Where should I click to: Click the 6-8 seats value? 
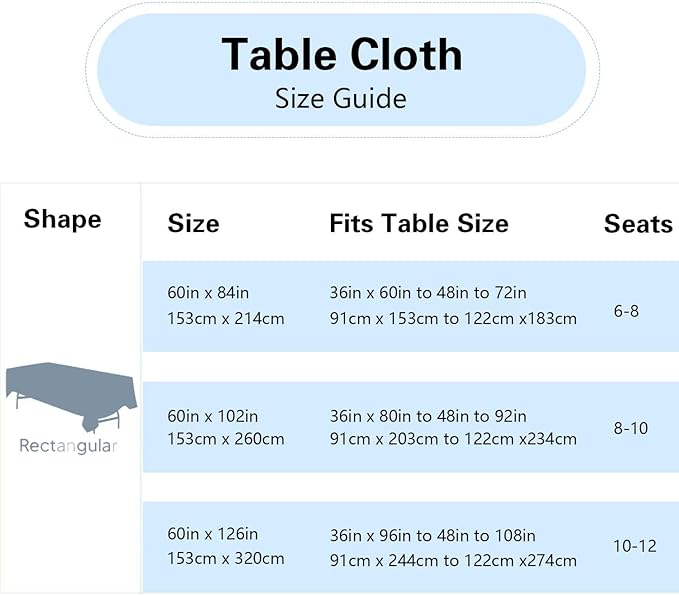626,311
